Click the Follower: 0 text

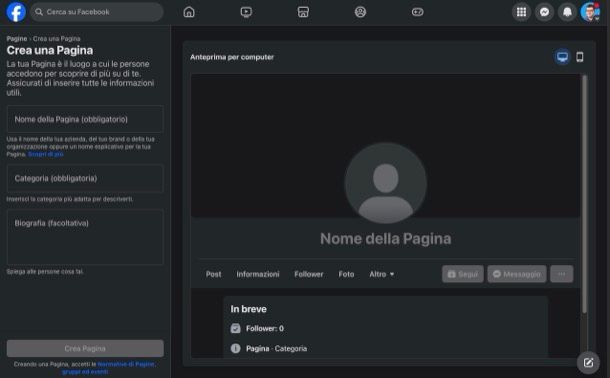tap(265, 329)
